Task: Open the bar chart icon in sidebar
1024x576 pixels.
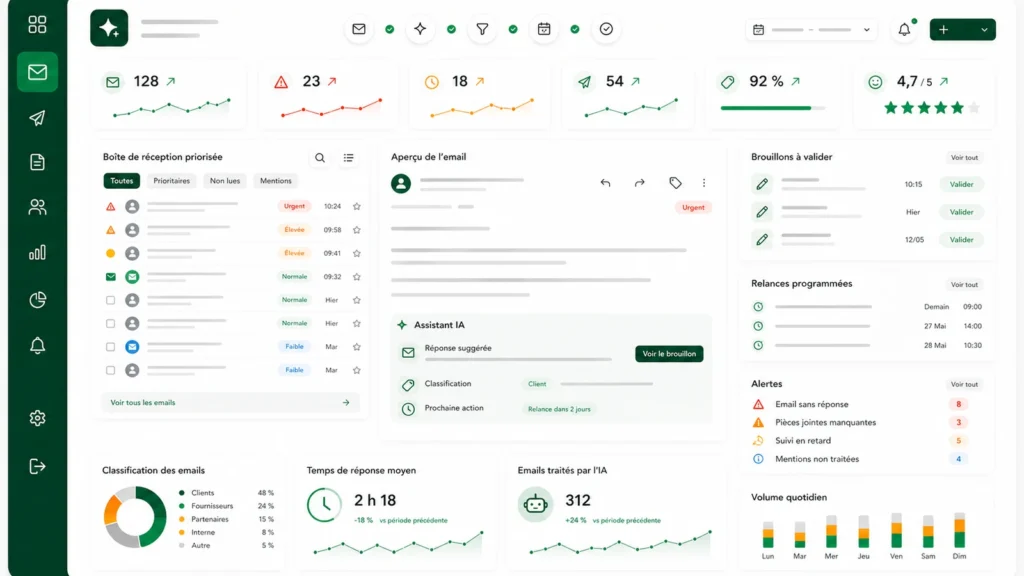Action: (x=37, y=253)
